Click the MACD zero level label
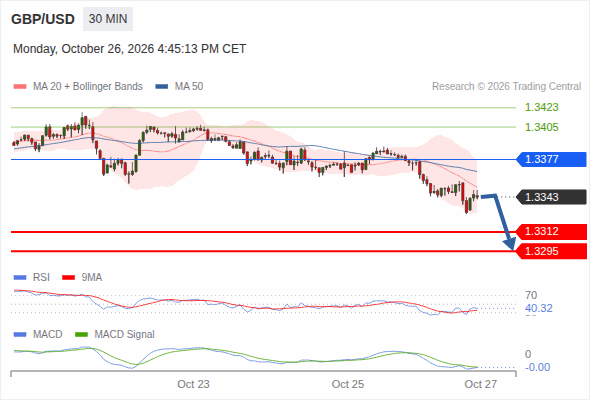 tap(528, 354)
